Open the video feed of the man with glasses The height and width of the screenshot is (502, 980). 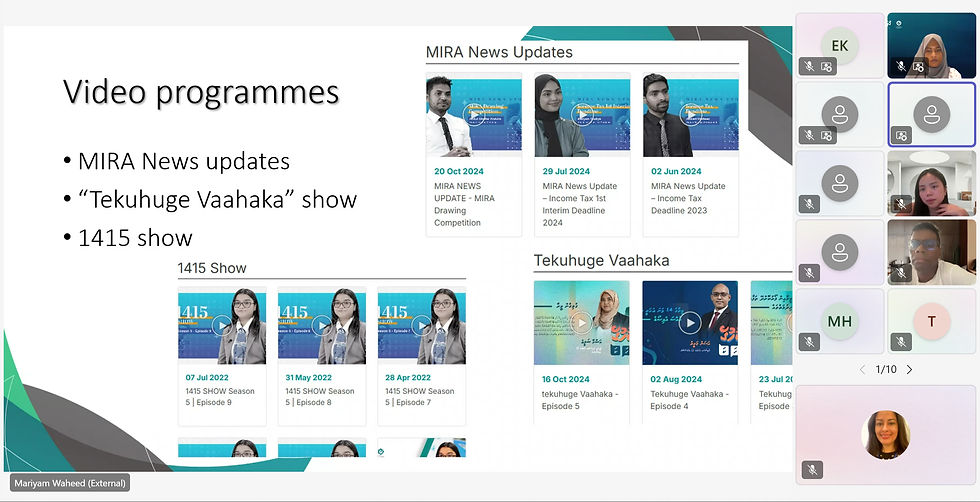[x=932, y=252]
